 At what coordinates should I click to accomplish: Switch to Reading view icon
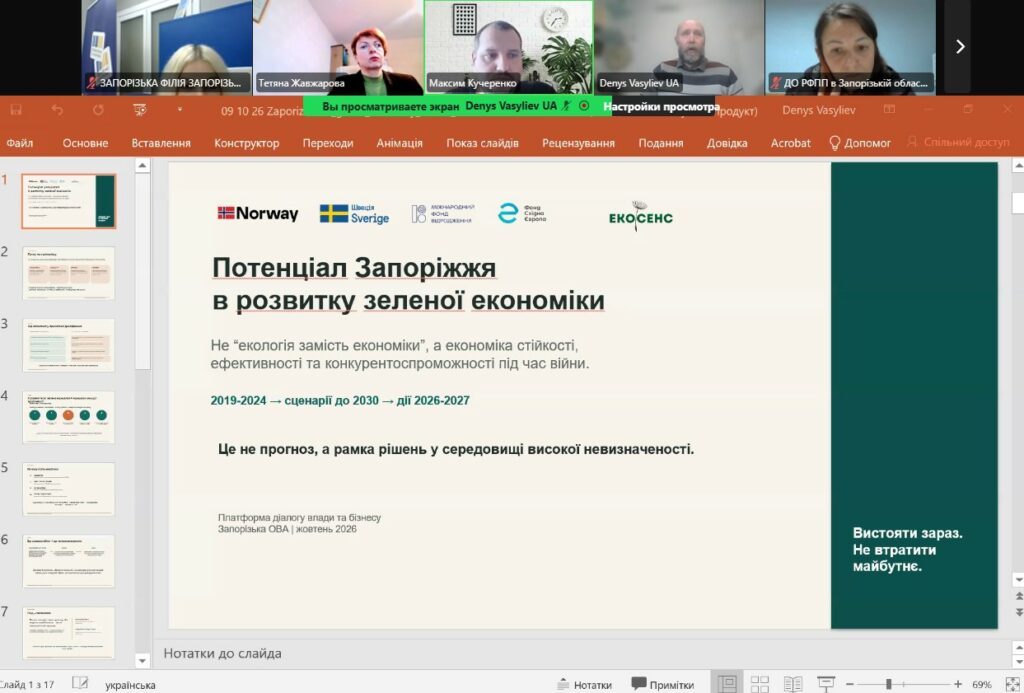point(793,684)
